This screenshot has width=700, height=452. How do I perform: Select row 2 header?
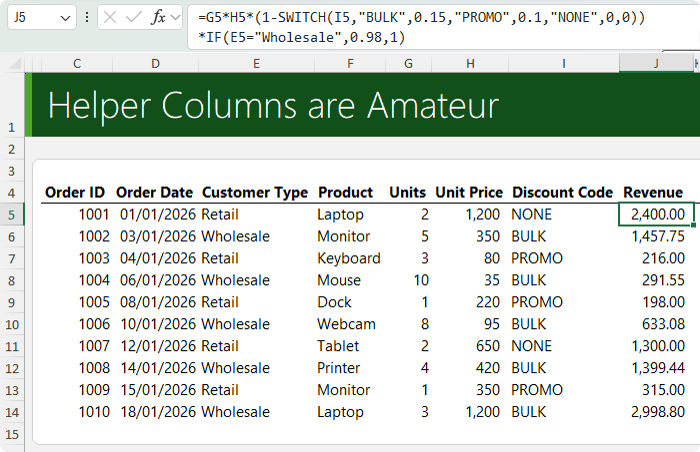point(12,149)
